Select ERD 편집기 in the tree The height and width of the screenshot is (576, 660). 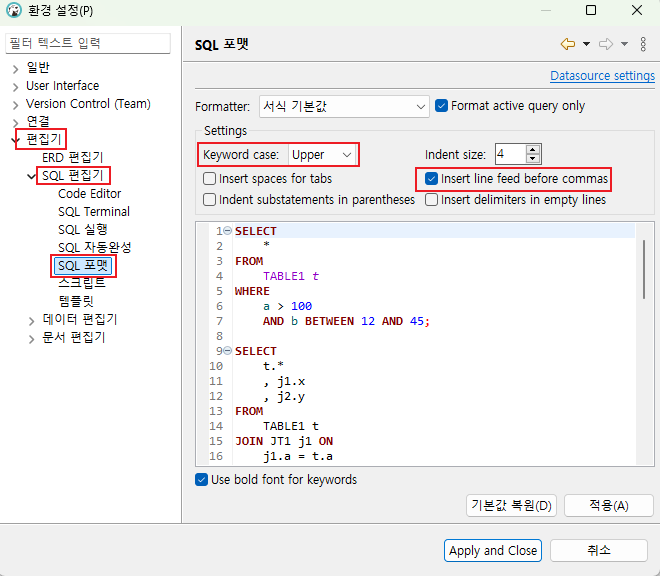click(72, 157)
